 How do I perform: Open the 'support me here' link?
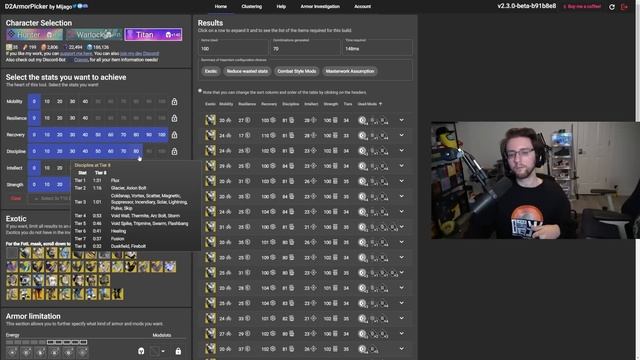tap(76, 53)
